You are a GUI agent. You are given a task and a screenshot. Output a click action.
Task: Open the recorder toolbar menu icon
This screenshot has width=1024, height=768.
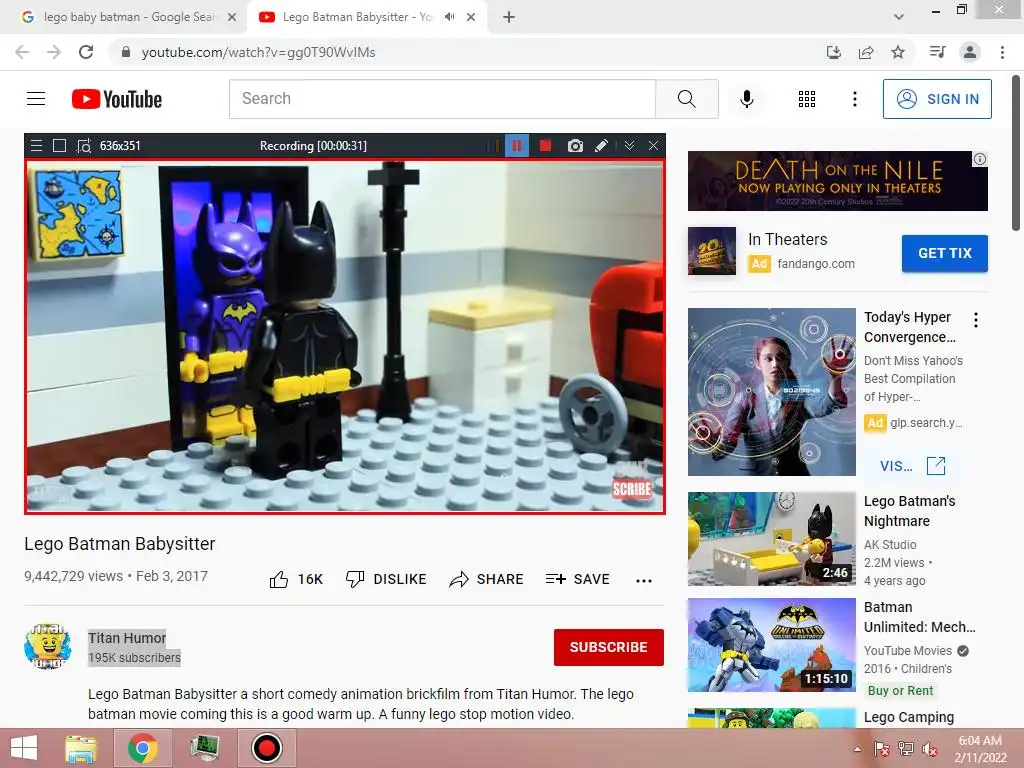tap(37, 146)
